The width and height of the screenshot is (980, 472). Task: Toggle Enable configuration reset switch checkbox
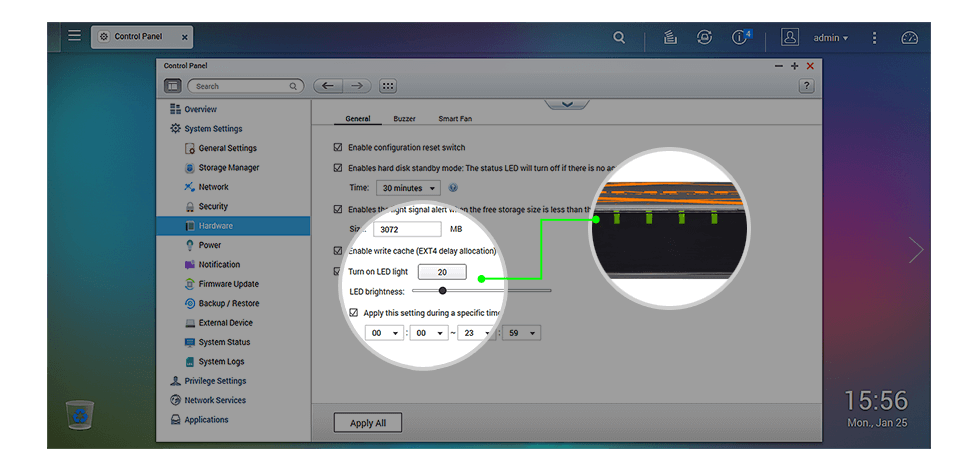pyautogui.click(x=338, y=147)
